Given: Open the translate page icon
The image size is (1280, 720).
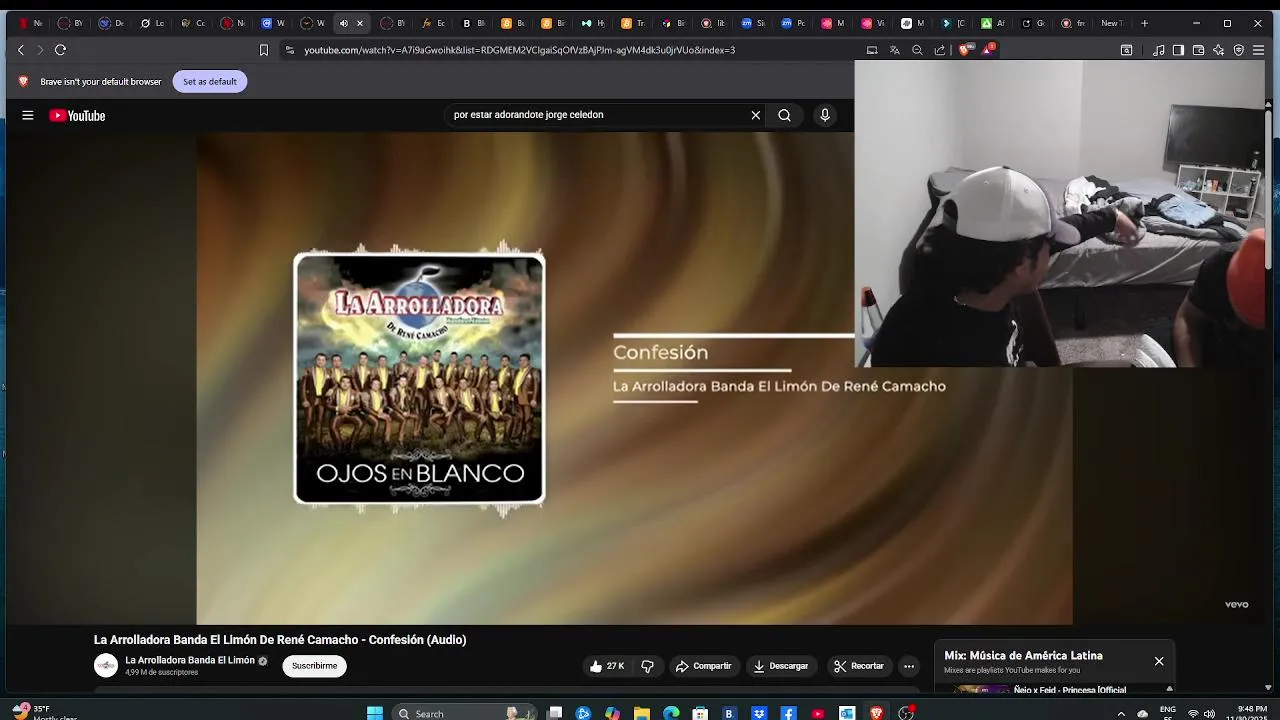Looking at the screenshot, I should coord(895,50).
